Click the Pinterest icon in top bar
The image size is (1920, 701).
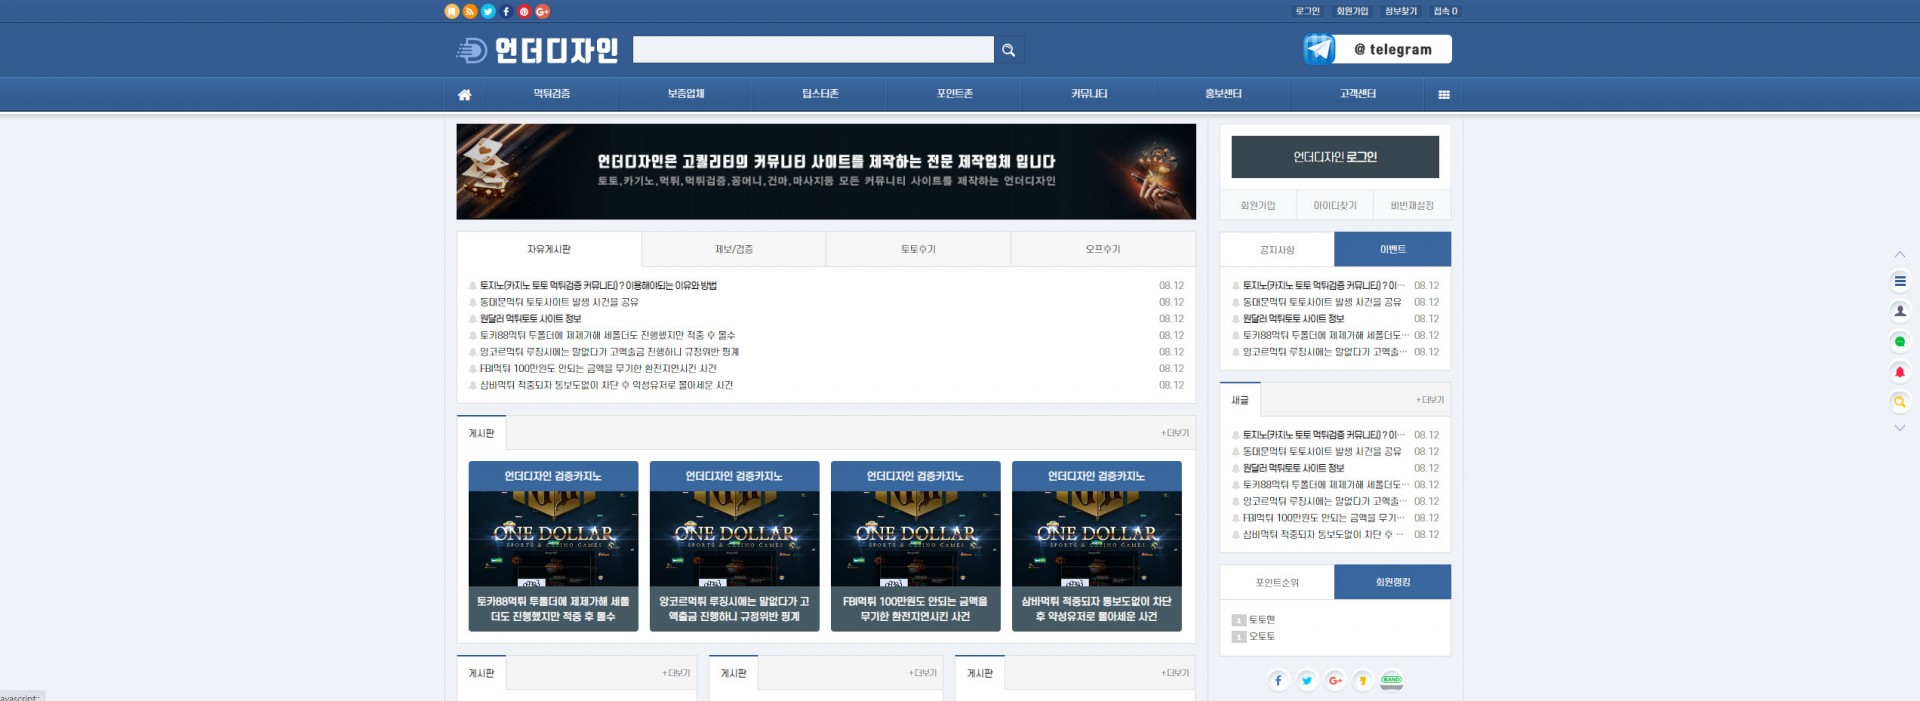coord(524,11)
